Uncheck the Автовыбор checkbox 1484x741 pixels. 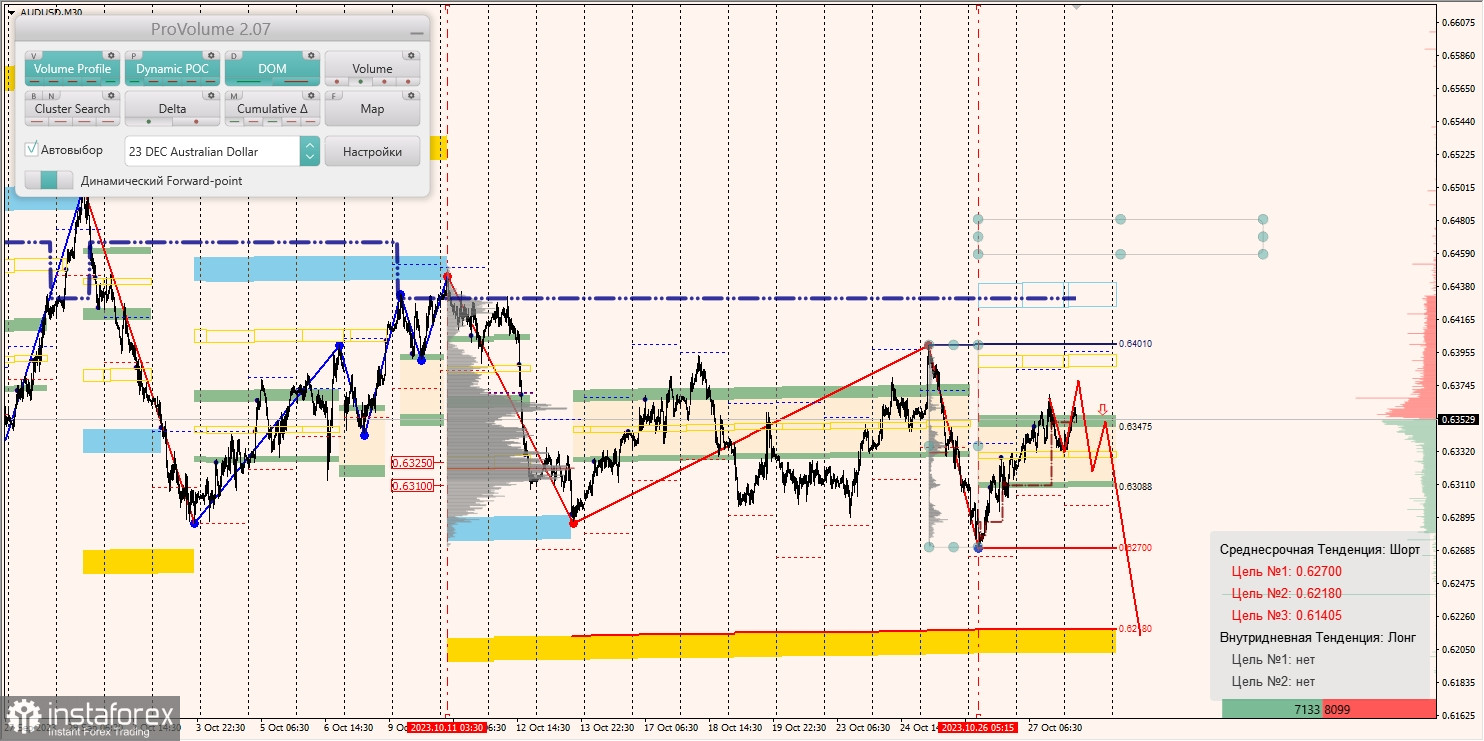pyautogui.click(x=32, y=149)
